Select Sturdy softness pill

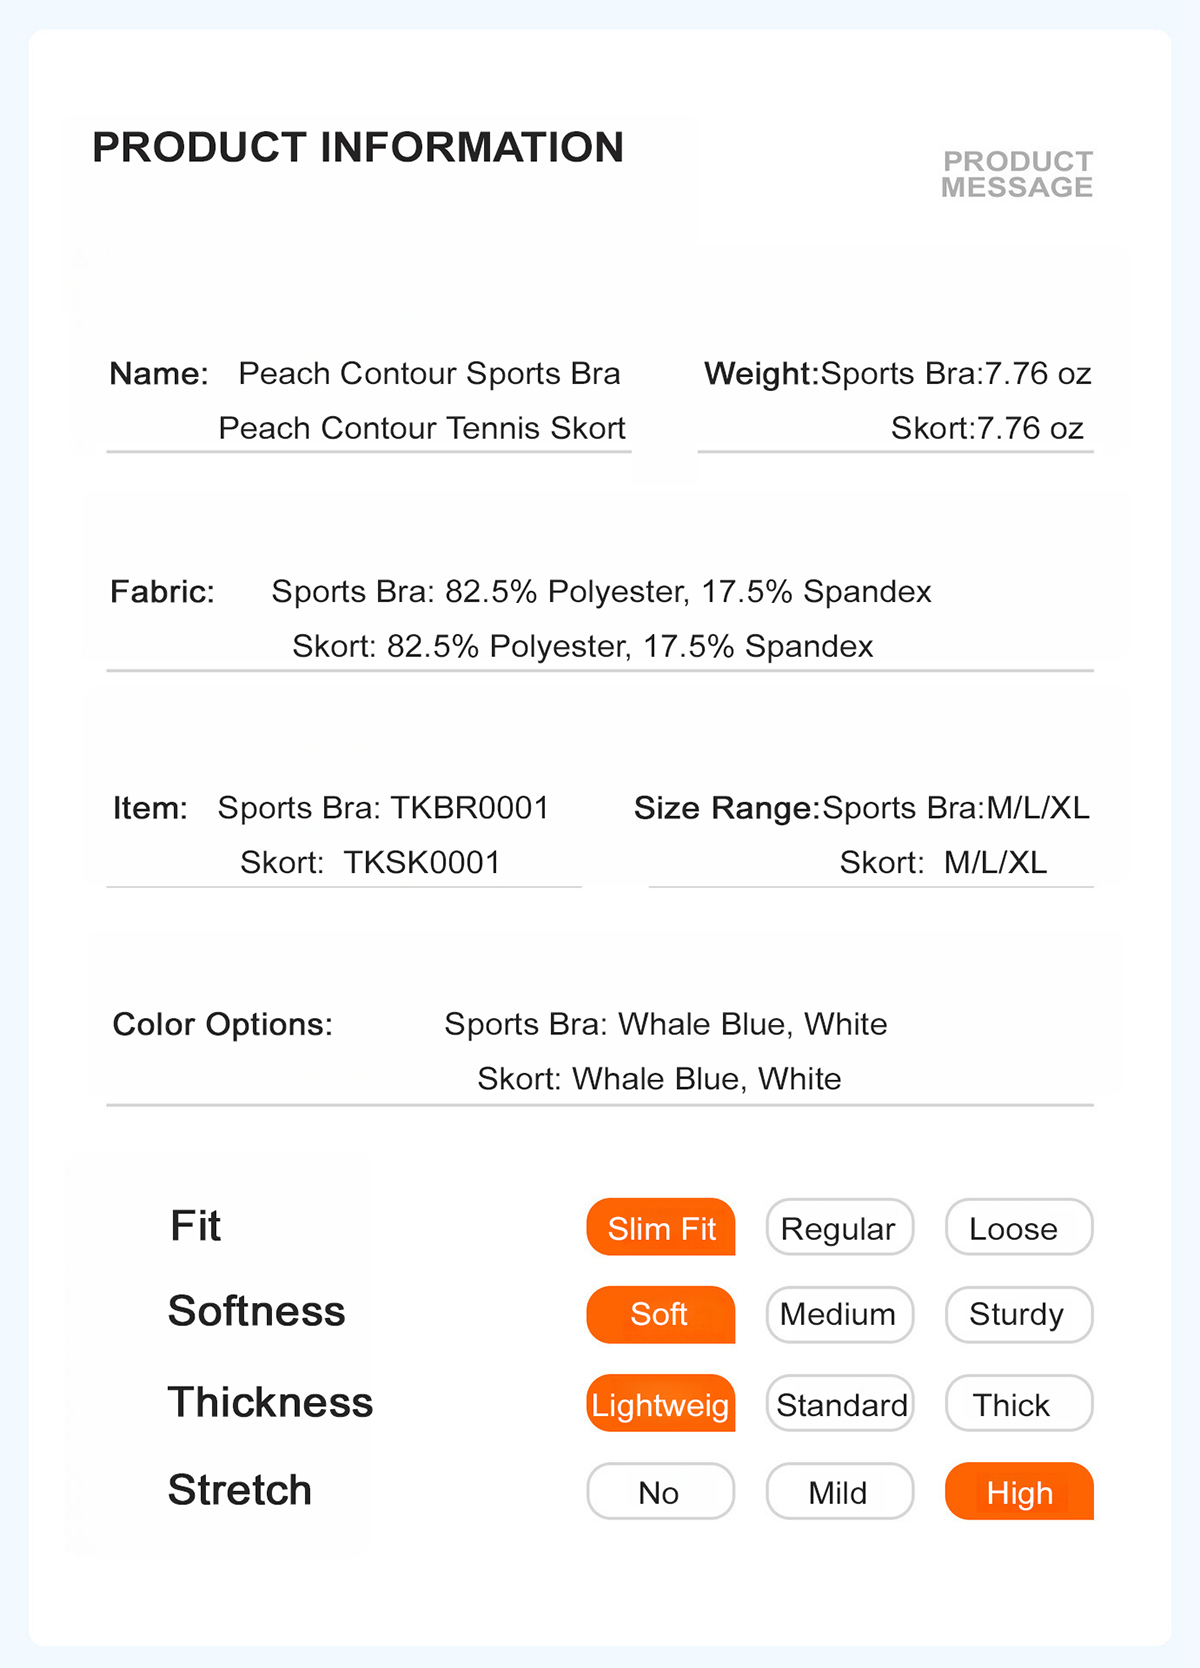pos(1019,1314)
